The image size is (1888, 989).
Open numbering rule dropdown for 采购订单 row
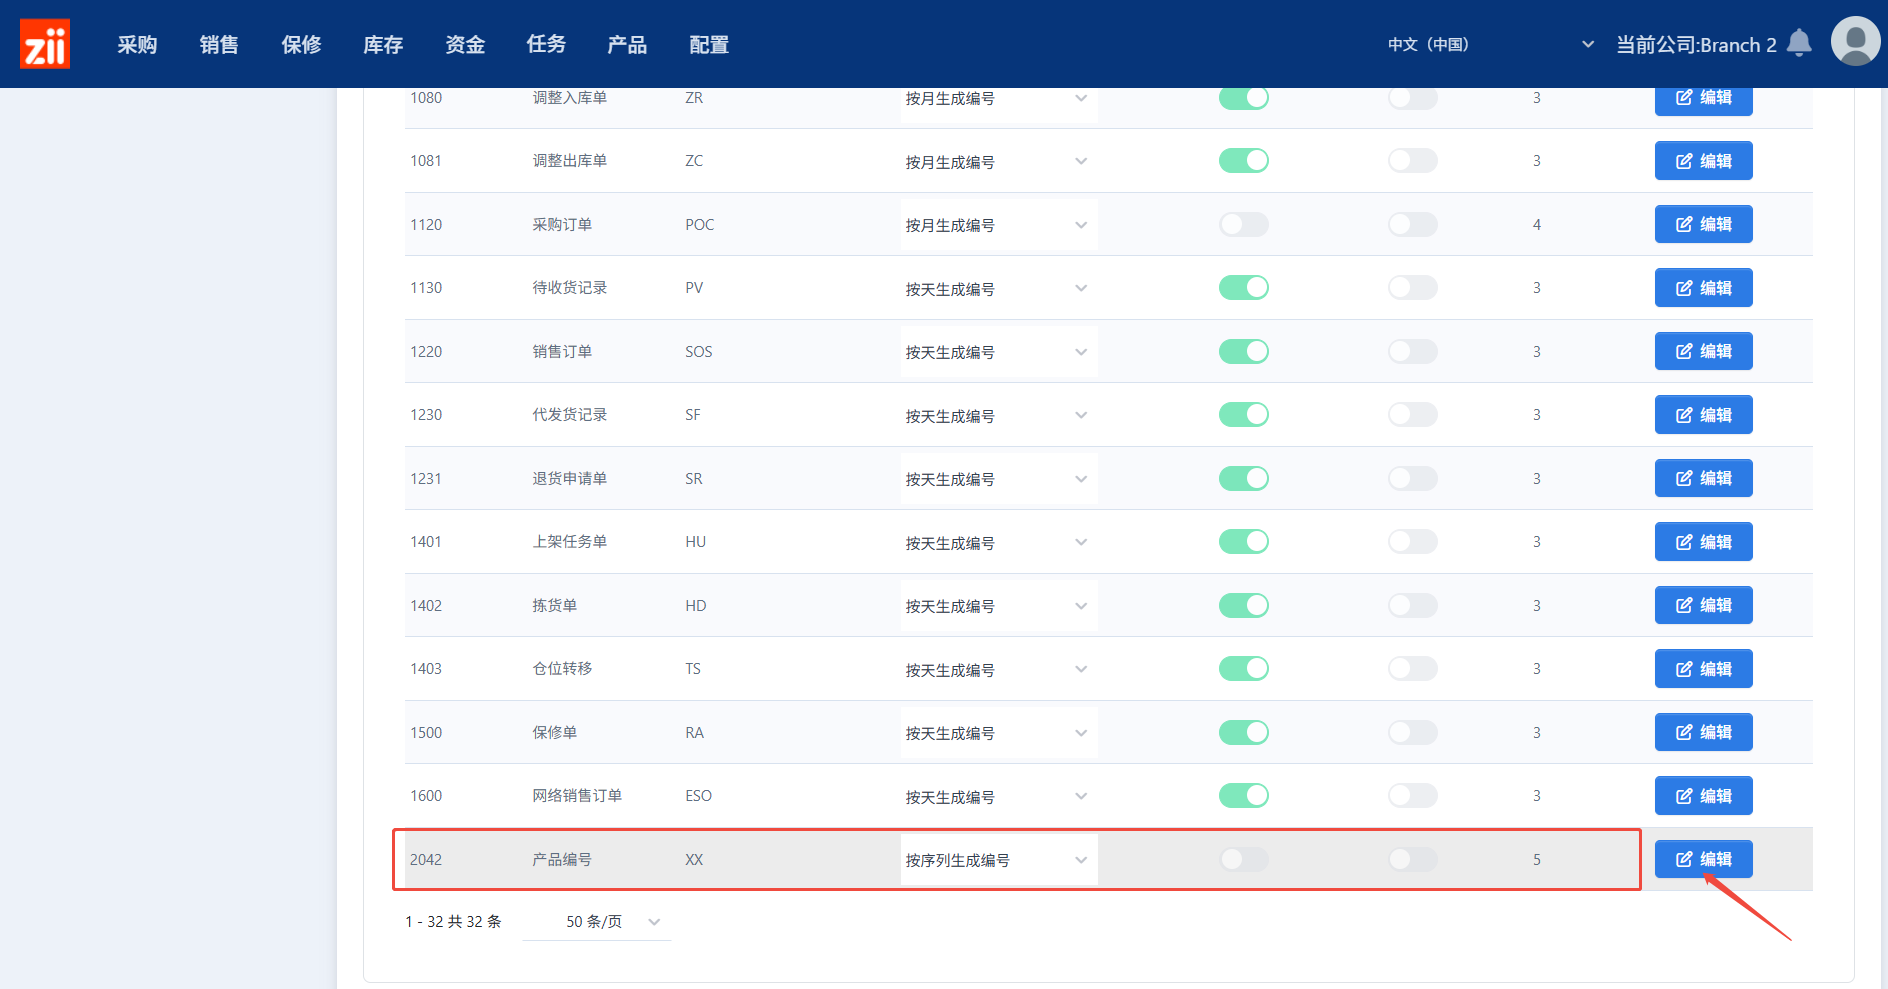(999, 225)
